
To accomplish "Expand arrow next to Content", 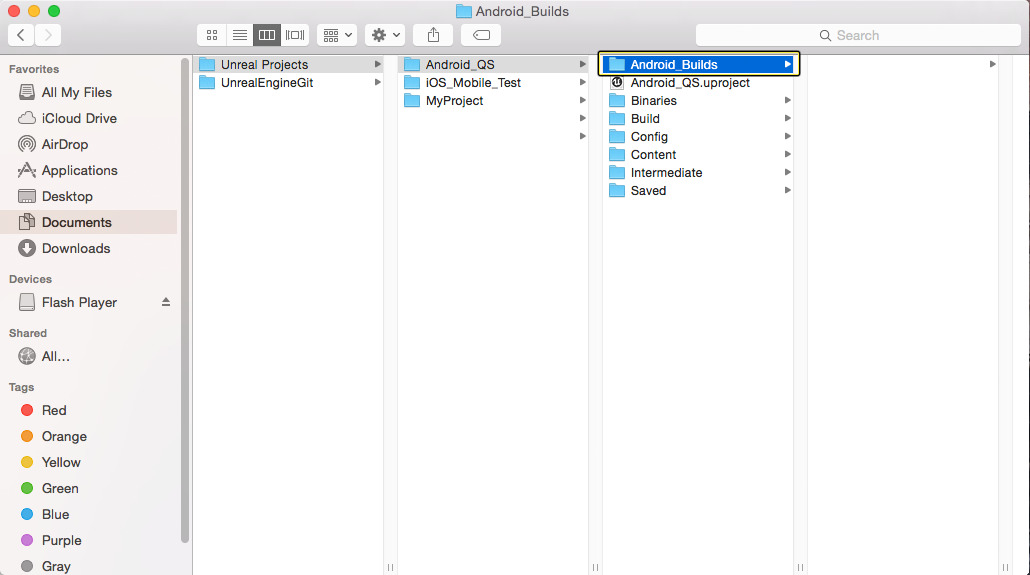I will pos(787,154).
